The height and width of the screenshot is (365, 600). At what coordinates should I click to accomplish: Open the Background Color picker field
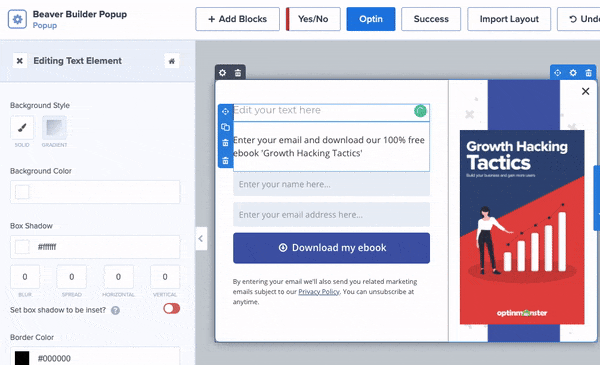(x=95, y=192)
